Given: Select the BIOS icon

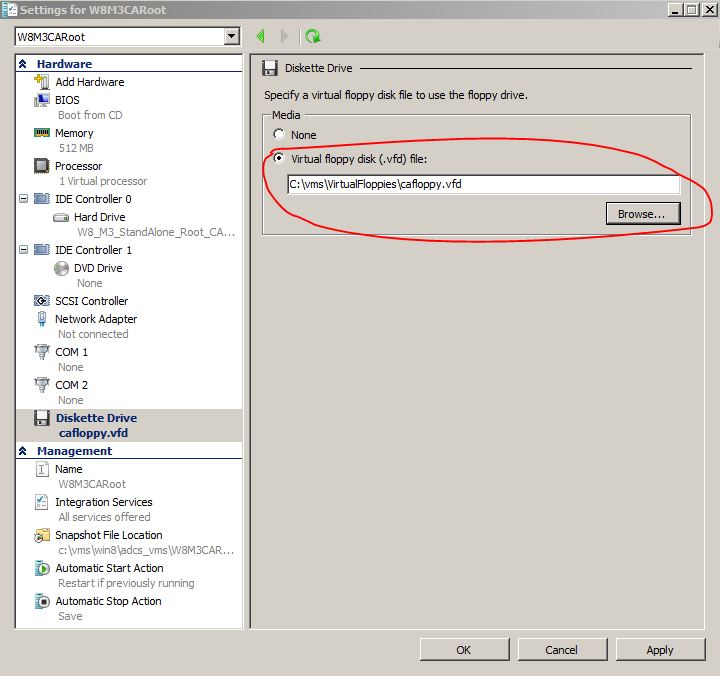Looking at the screenshot, I should [41, 100].
